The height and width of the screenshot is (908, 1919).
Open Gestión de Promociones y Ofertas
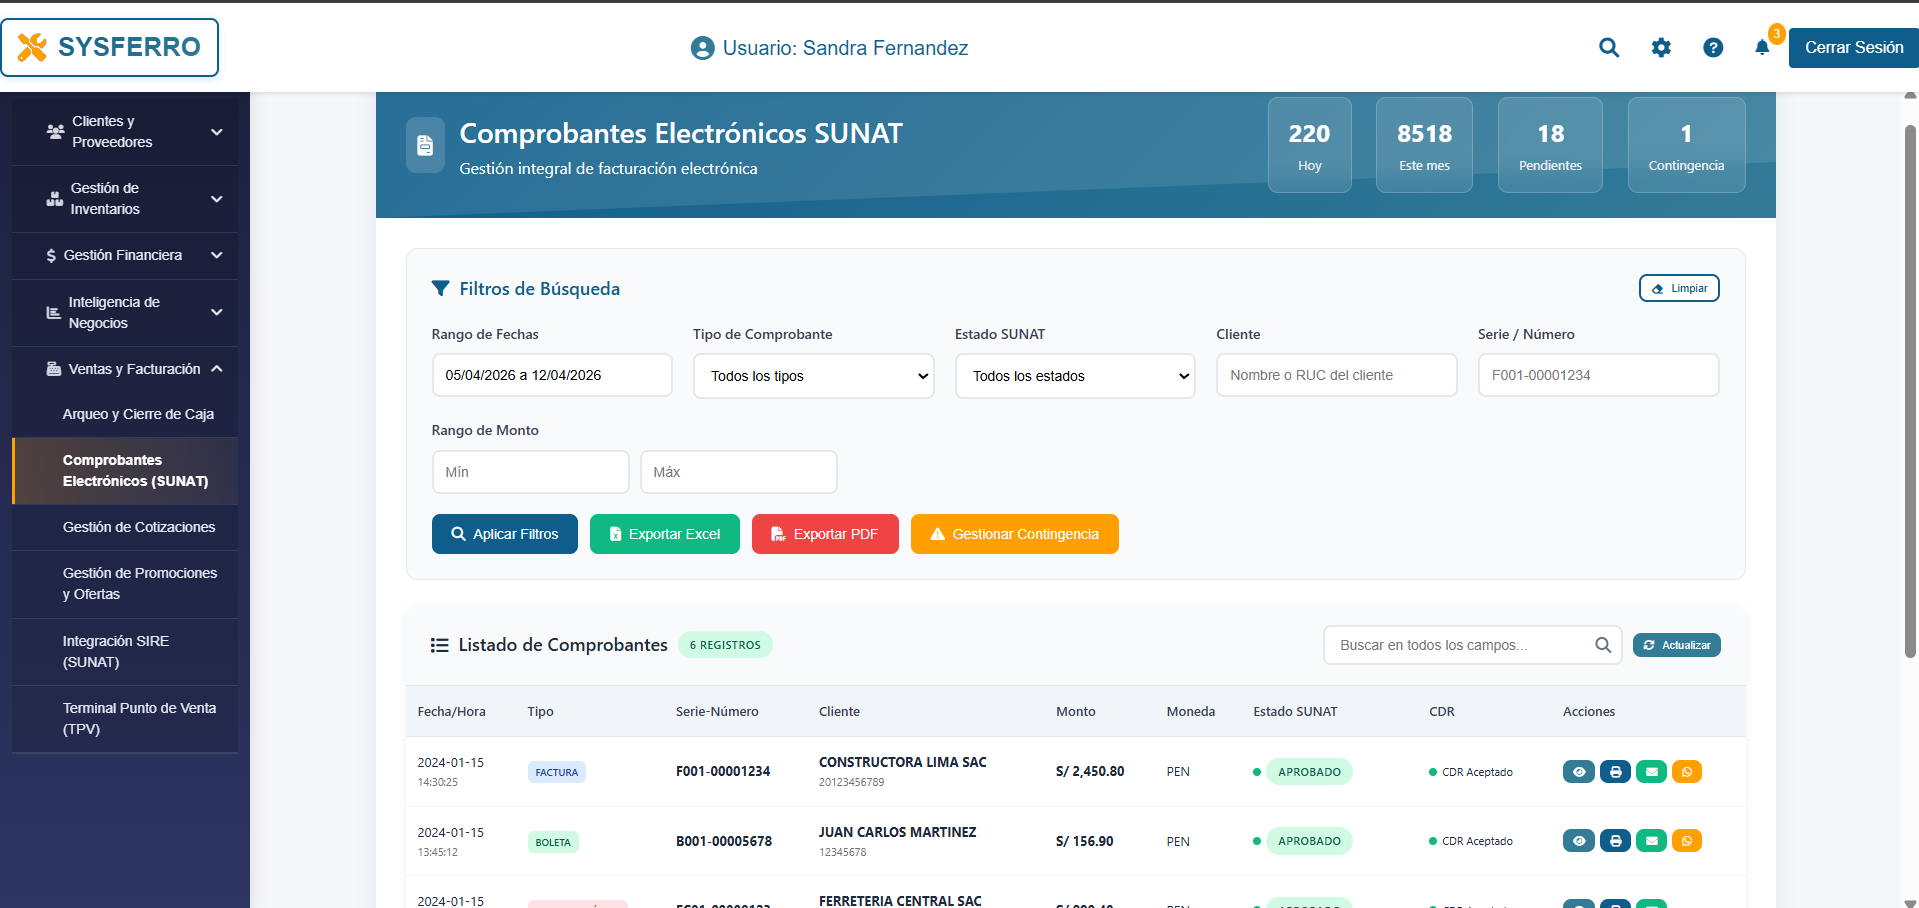[125, 583]
